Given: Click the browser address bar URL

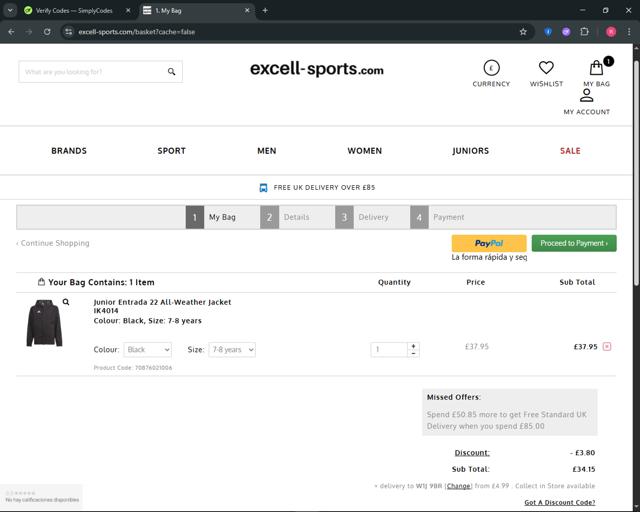Looking at the screenshot, I should point(137,32).
